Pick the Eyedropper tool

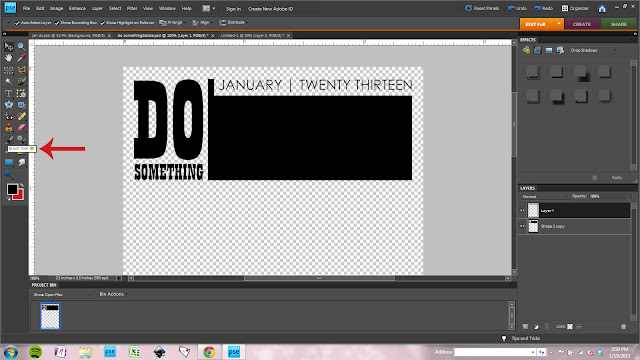click(21, 58)
